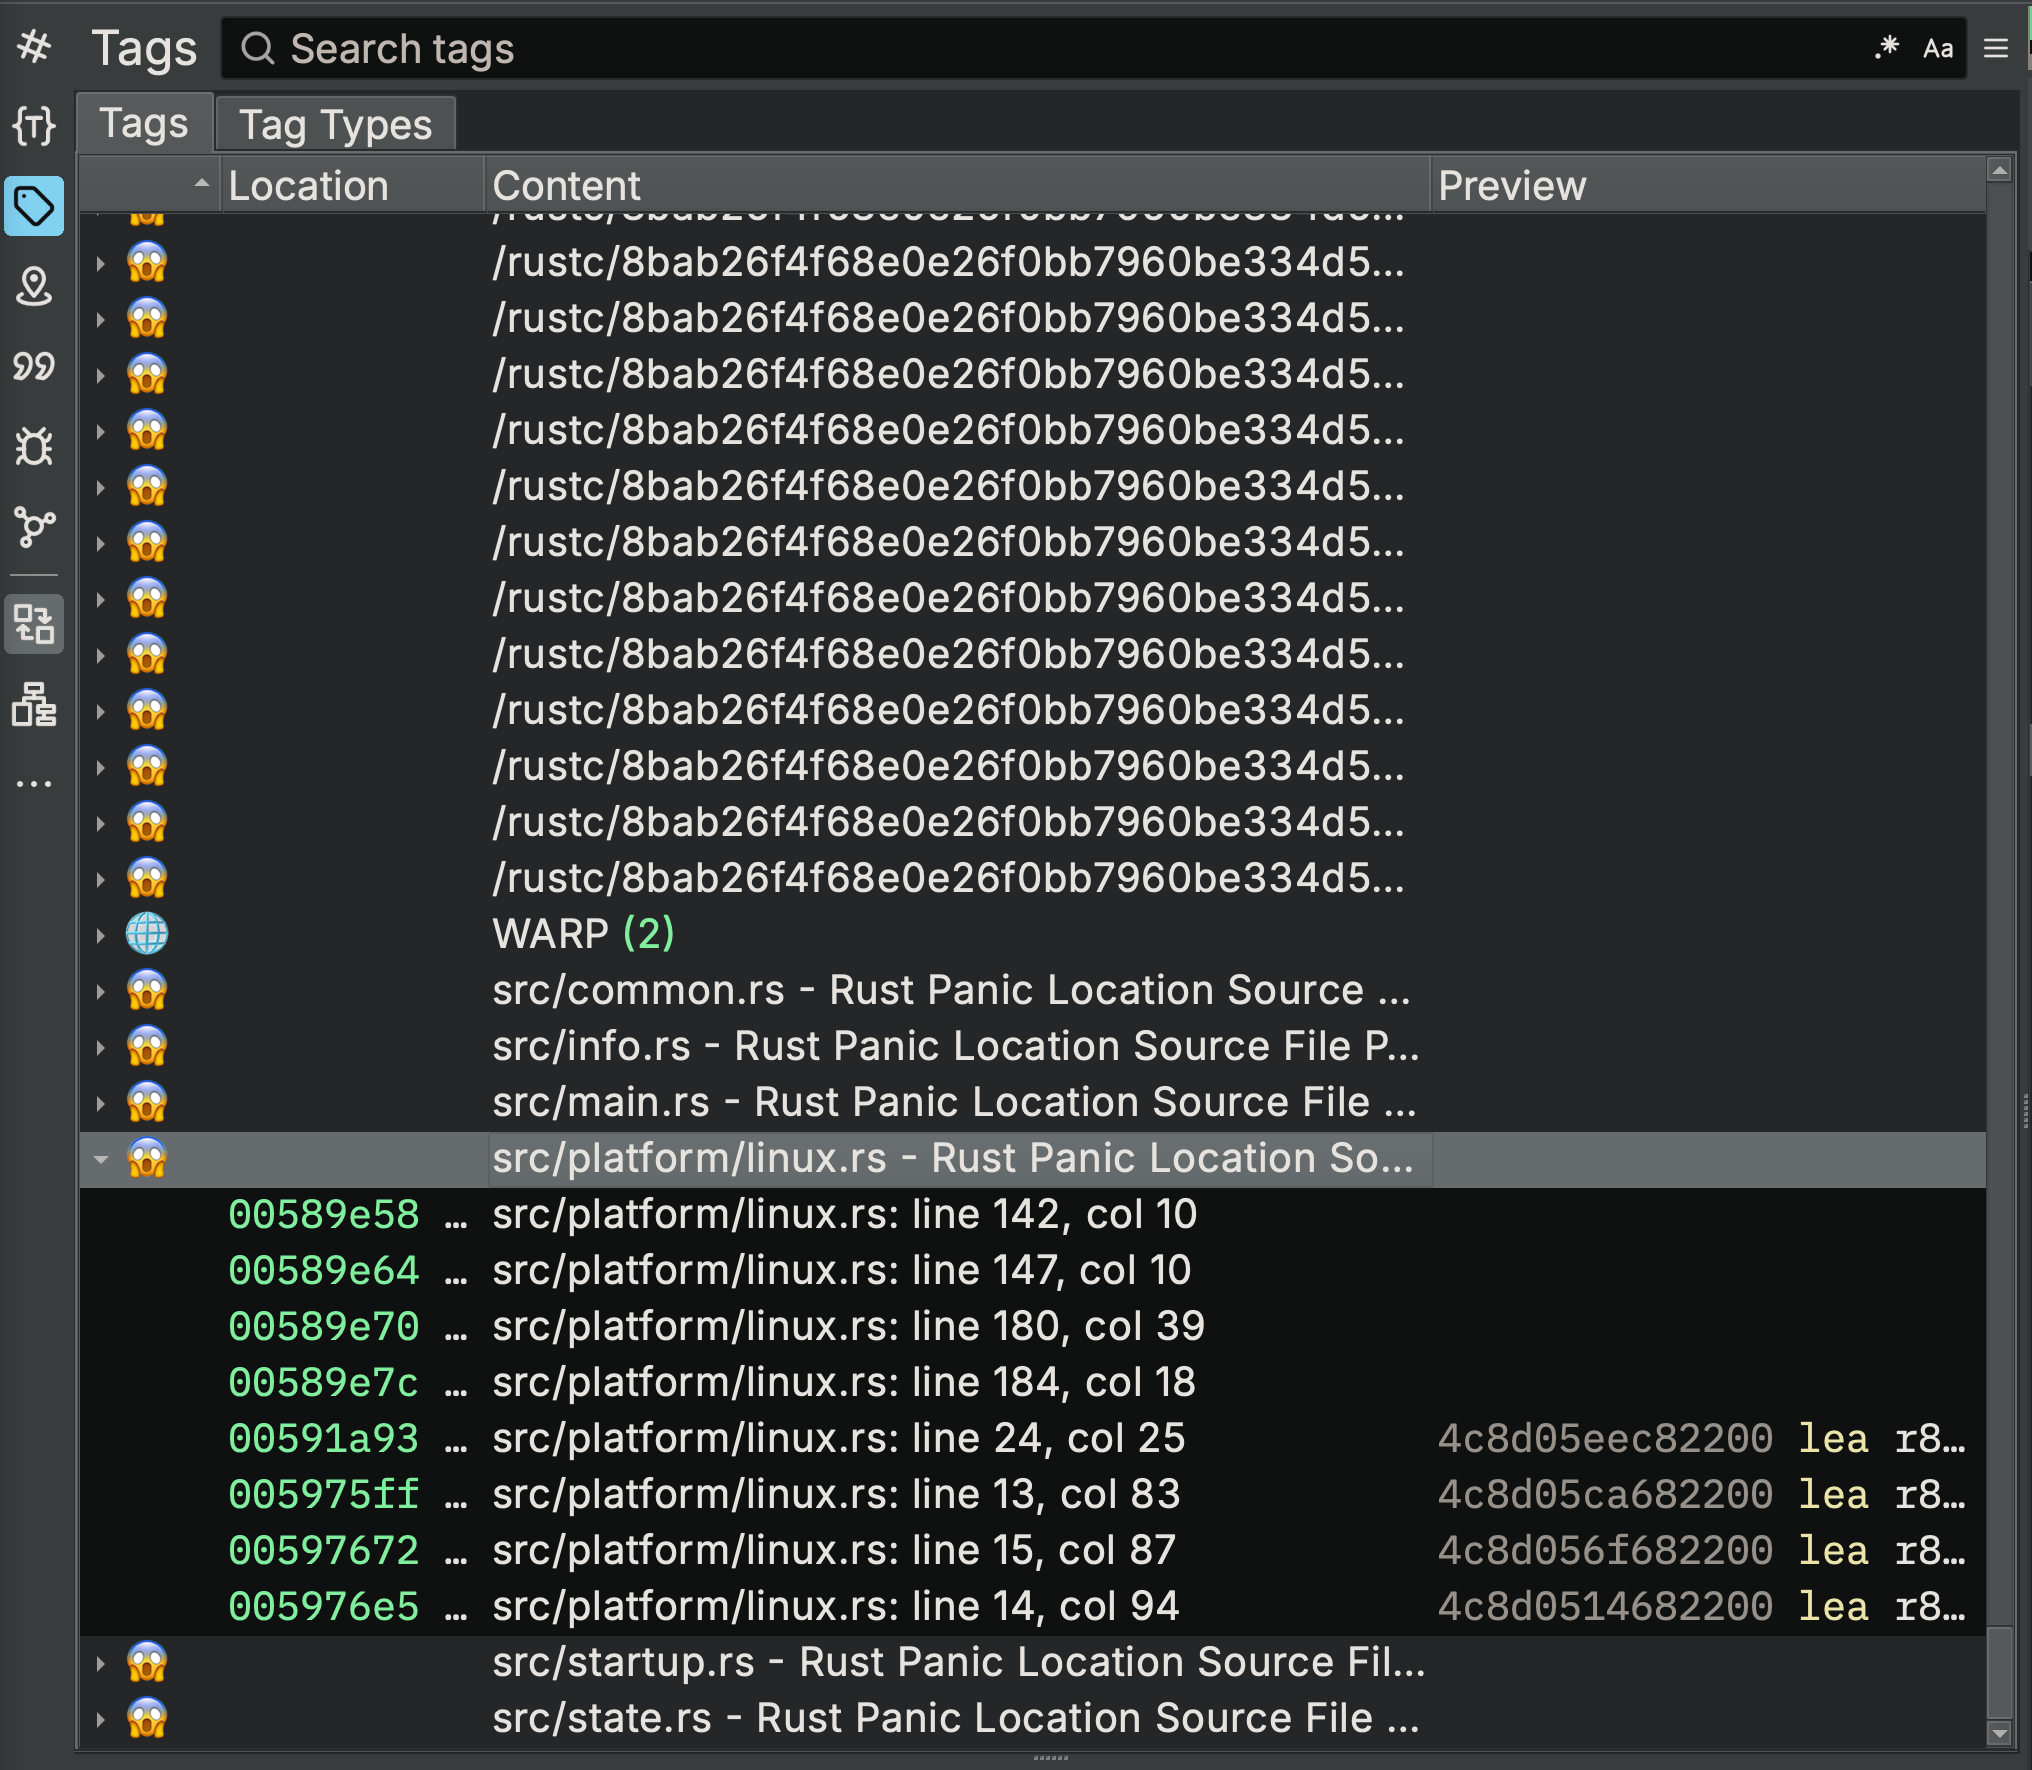This screenshot has height=1770, width=2032.
Task: Select row 'linux.rs: line 180, col 39'
Action: click(x=1033, y=1326)
